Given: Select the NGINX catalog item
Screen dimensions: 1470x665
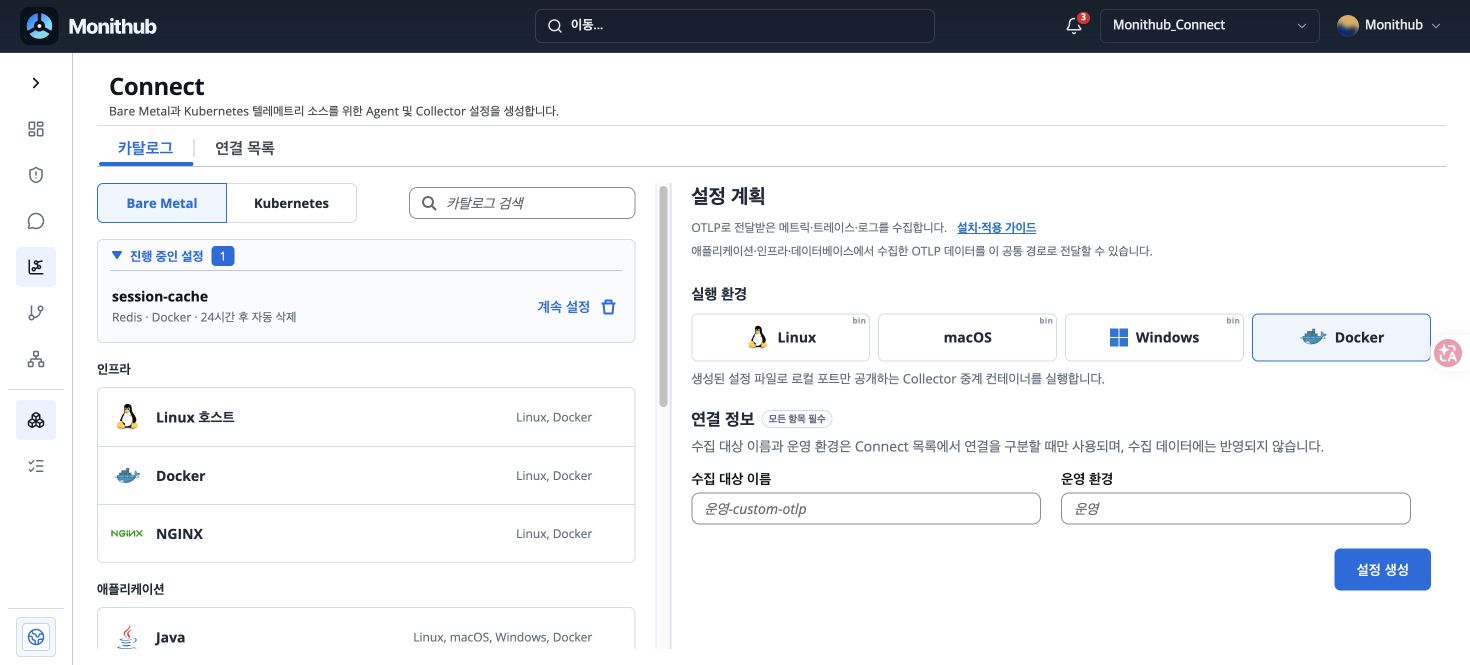Looking at the screenshot, I should [x=366, y=534].
